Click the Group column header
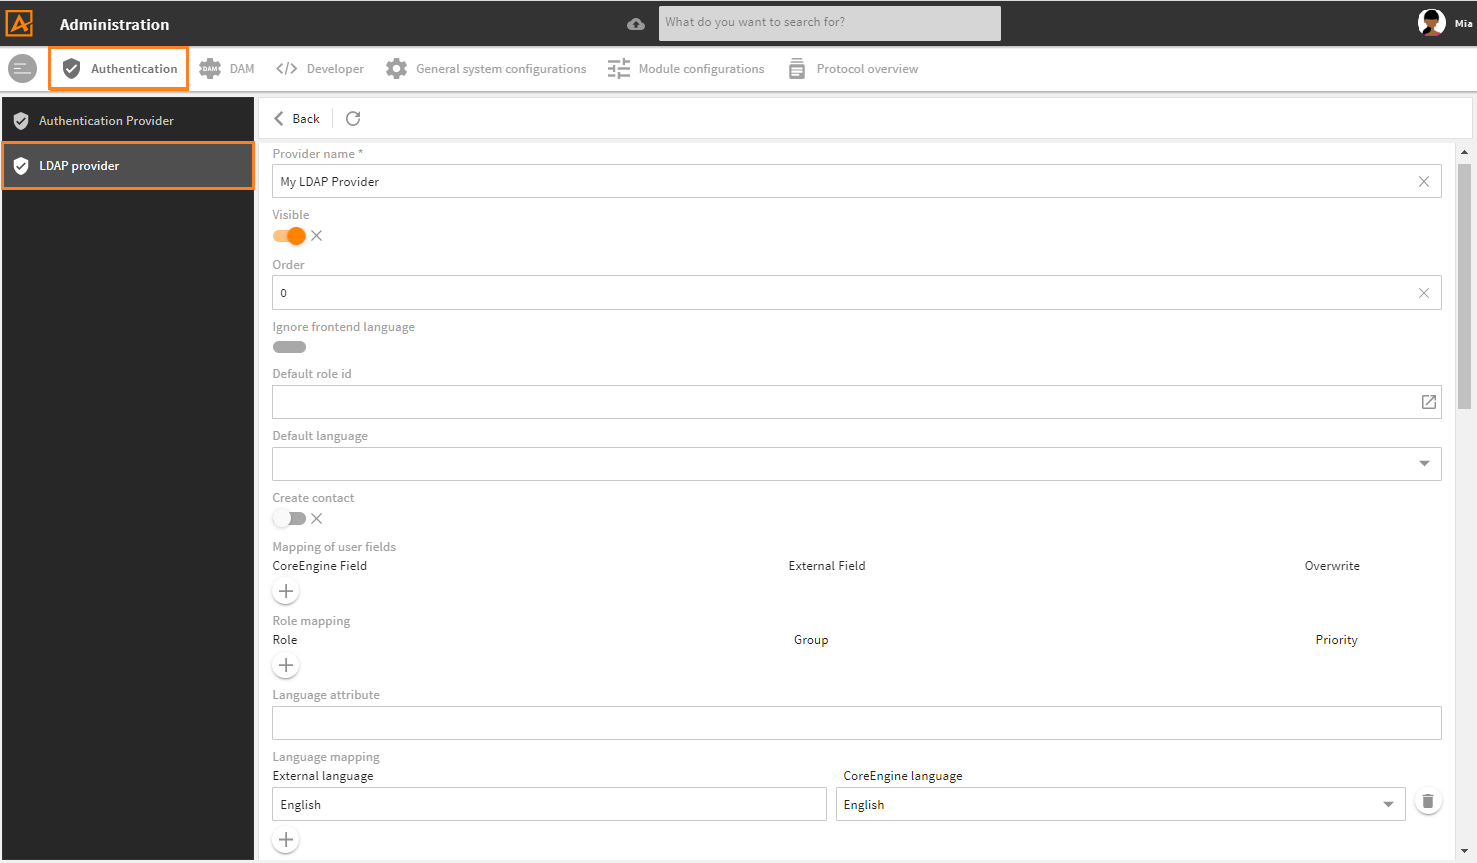 click(811, 640)
